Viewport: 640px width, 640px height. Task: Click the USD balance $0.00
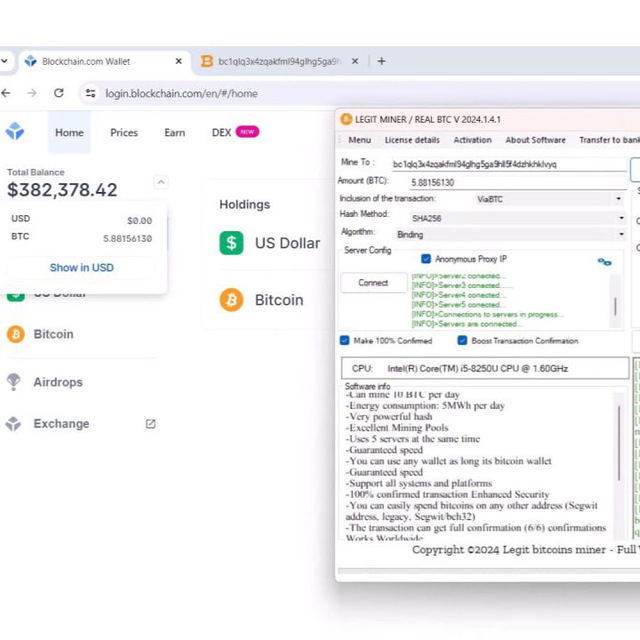pyautogui.click(x=140, y=221)
